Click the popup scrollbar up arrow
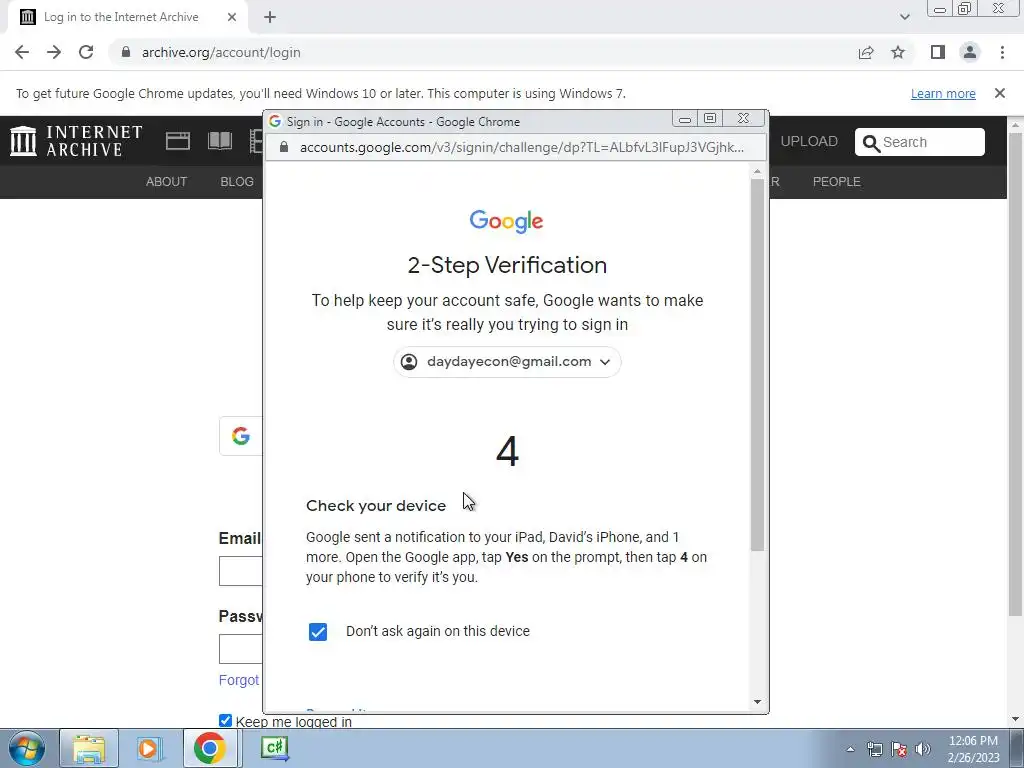 [757, 172]
